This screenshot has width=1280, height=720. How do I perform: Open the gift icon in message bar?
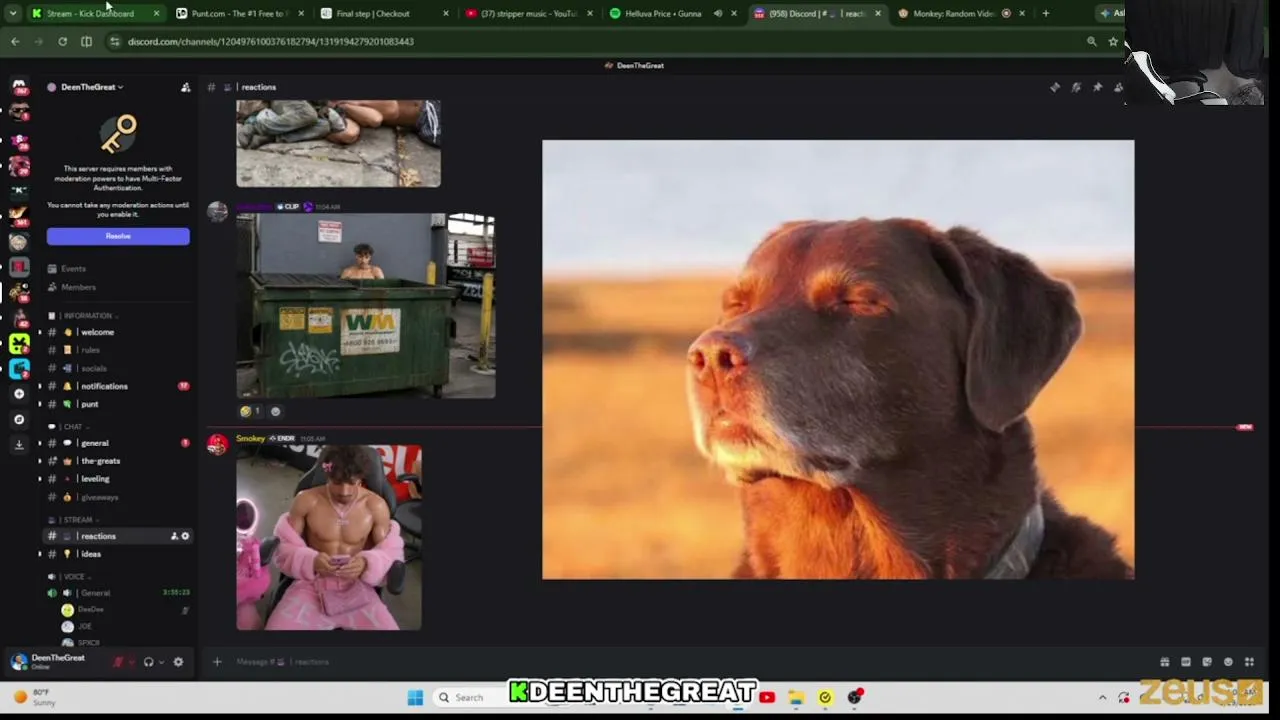tap(1165, 661)
